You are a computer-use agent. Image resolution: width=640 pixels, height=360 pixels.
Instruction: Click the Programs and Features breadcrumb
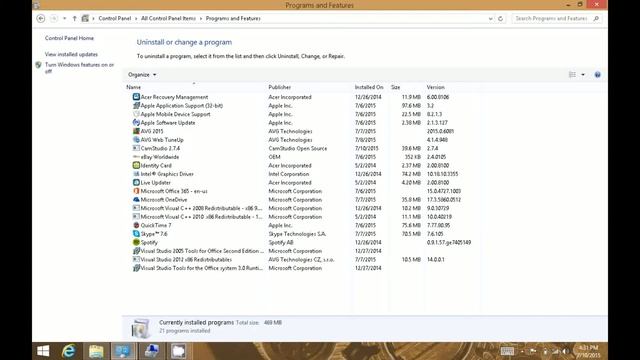pos(233,18)
